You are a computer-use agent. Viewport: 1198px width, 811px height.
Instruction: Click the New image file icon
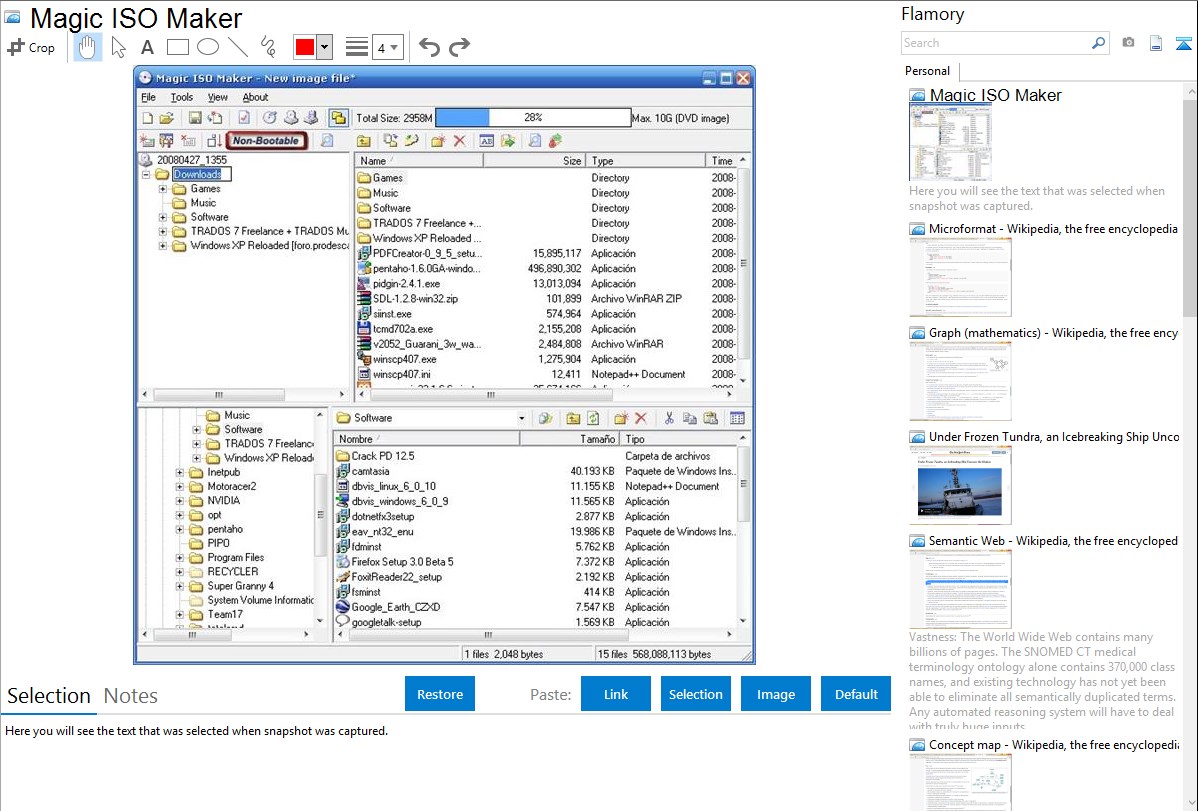point(147,118)
